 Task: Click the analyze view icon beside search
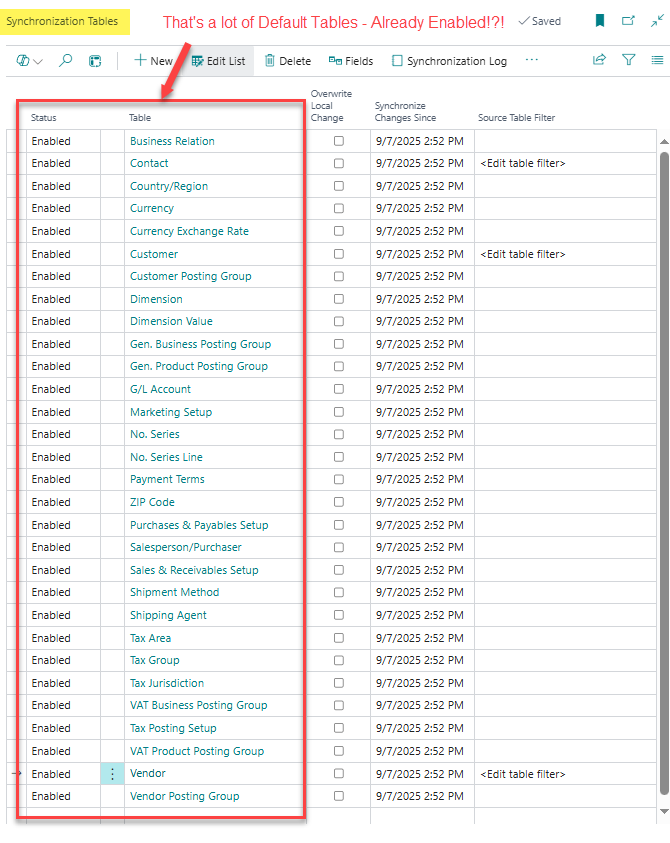(x=96, y=61)
